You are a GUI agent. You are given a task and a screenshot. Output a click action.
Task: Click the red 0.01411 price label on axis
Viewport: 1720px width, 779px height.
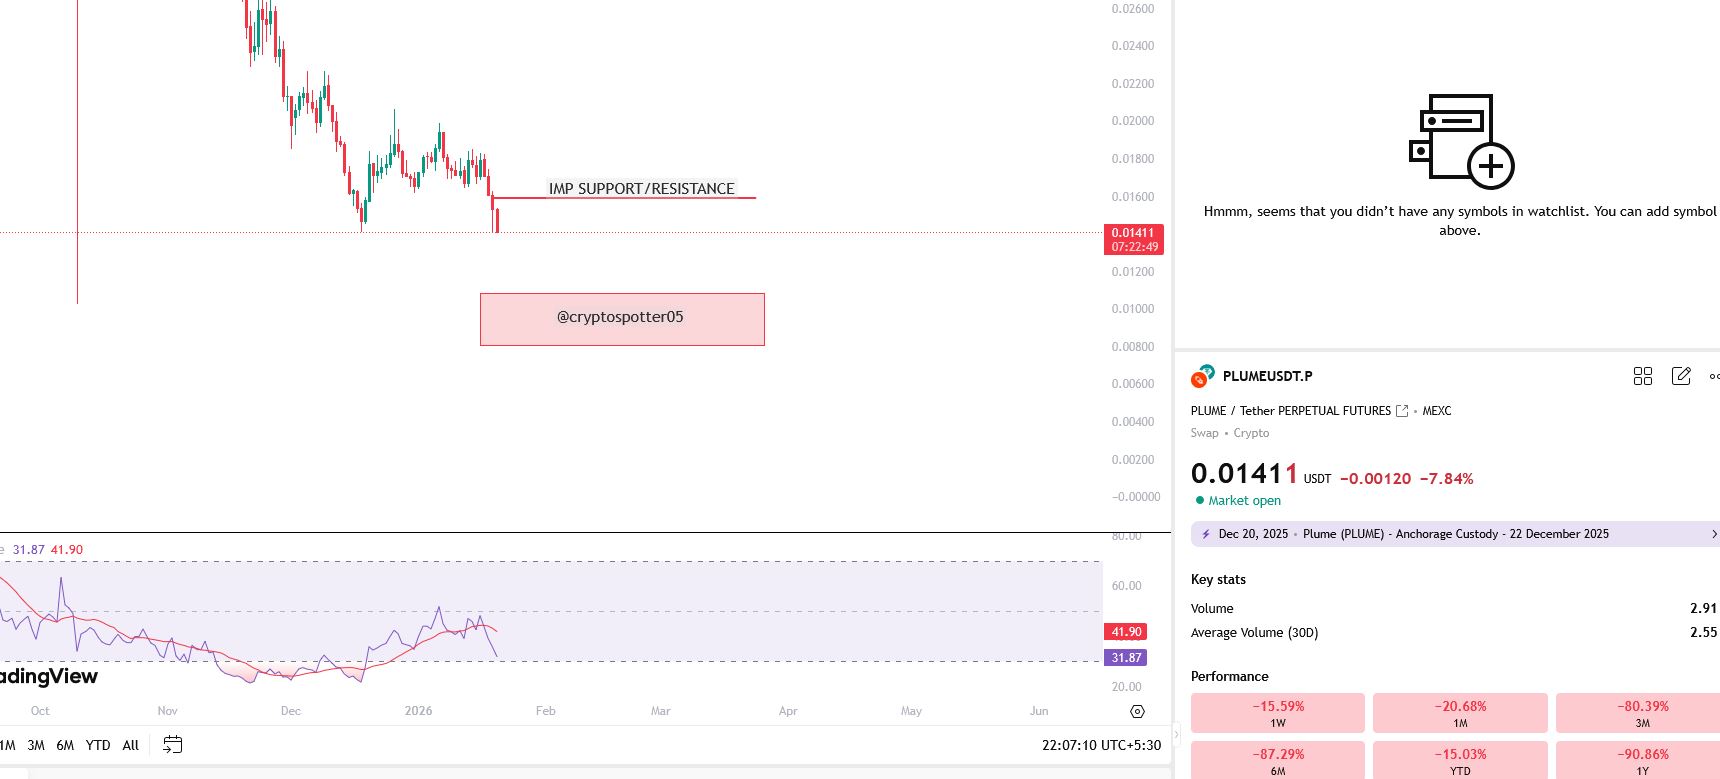click(1134, 240)
